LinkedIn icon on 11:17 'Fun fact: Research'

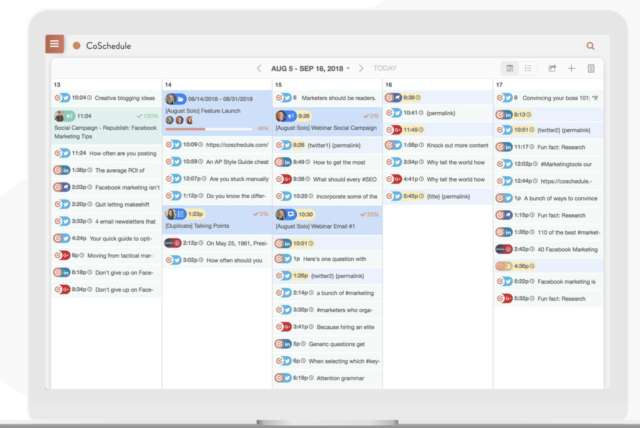pos(508,147)
